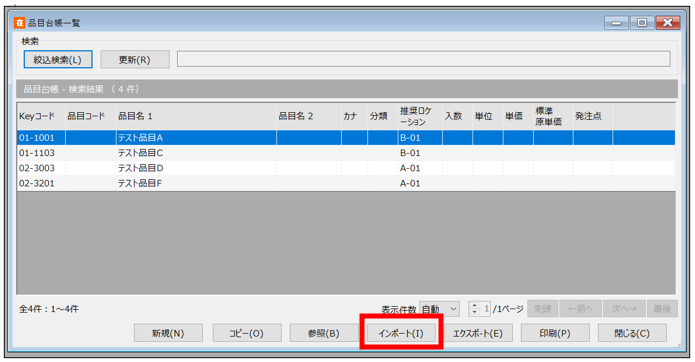Viewport: 695px width, 362px height.
Task: Click the 最後 last page button
Action: click(x=662, y=309)
